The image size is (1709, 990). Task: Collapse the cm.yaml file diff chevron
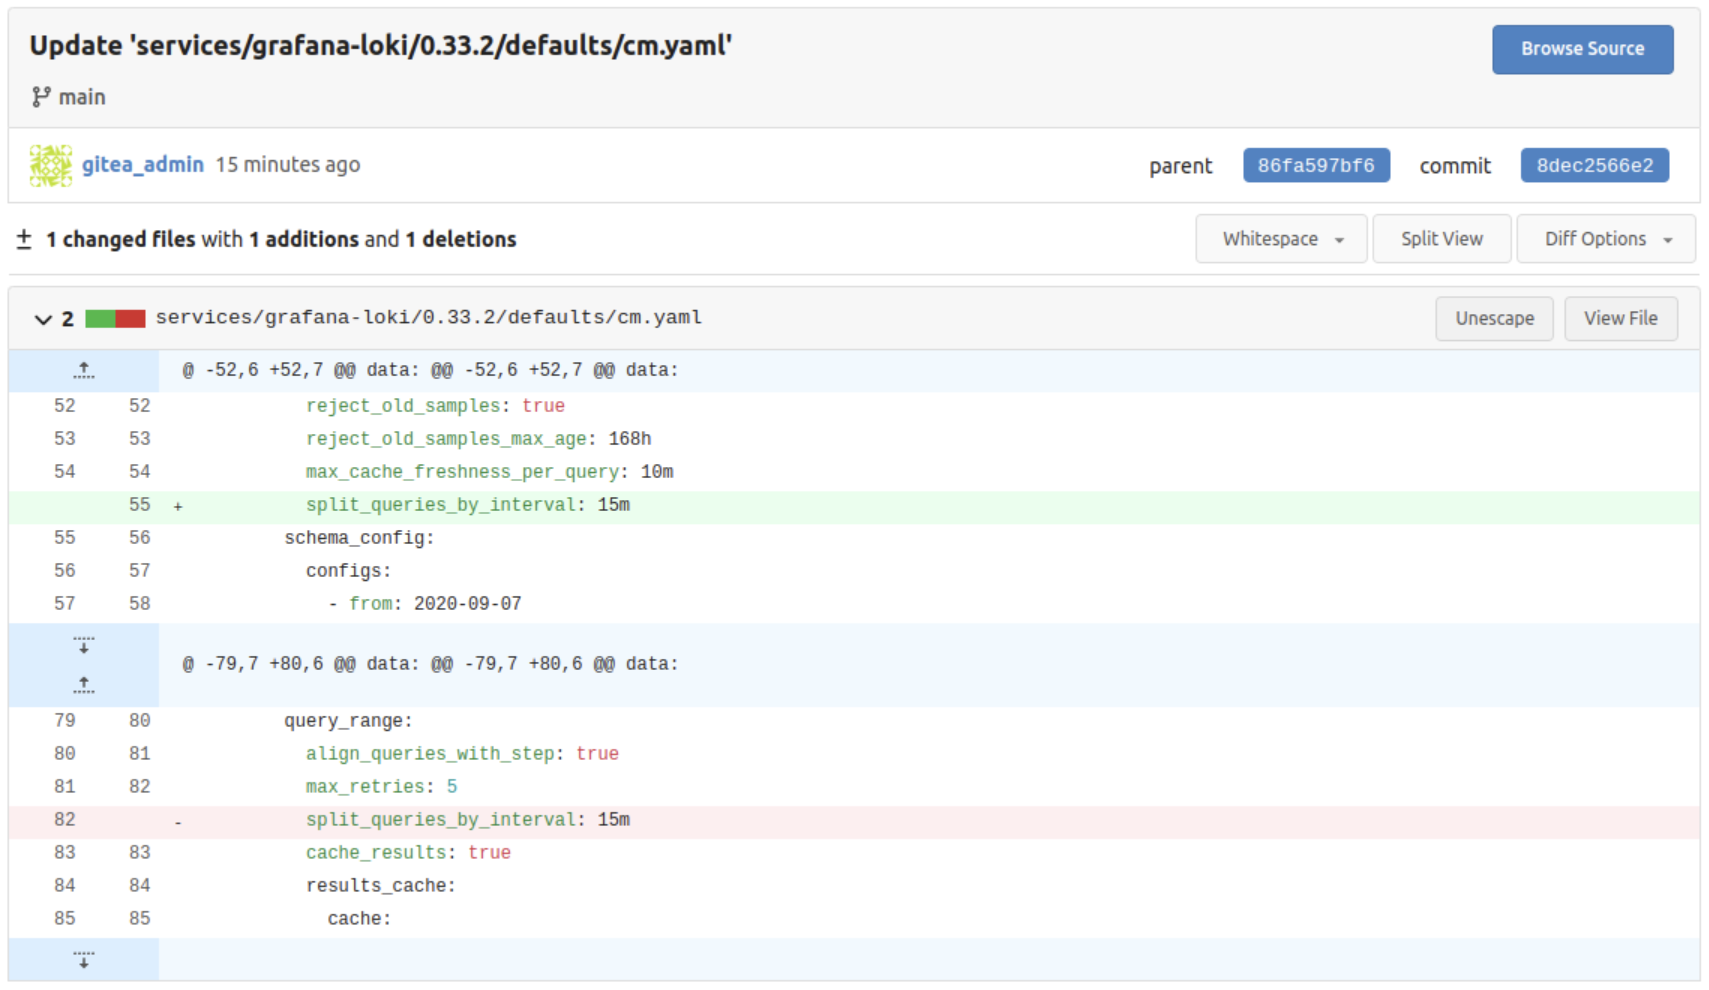pyautogui.click(x=43, y=319)
